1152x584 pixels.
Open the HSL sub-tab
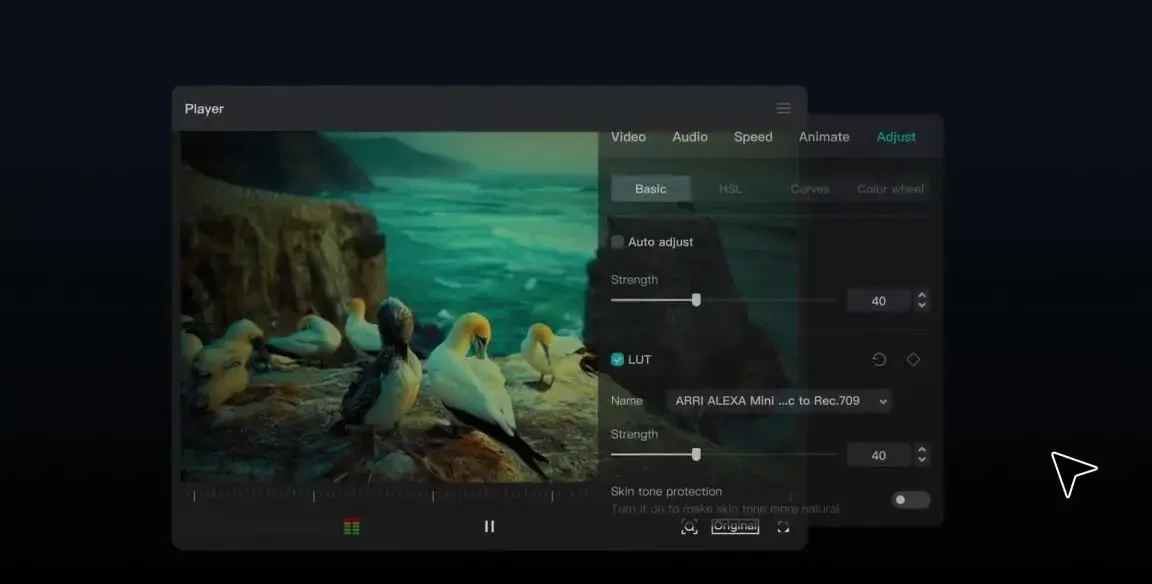click(730, 189)
